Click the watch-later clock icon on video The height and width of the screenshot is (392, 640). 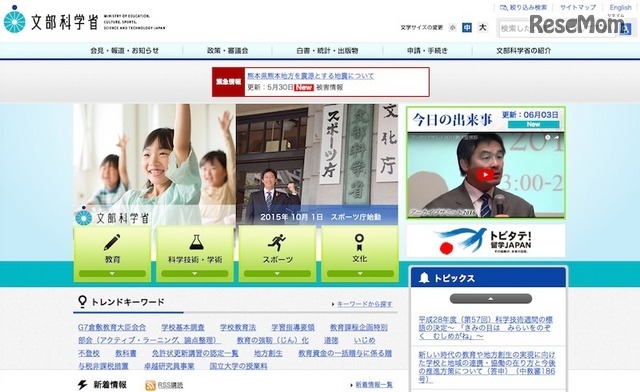(x=547, y=138)
